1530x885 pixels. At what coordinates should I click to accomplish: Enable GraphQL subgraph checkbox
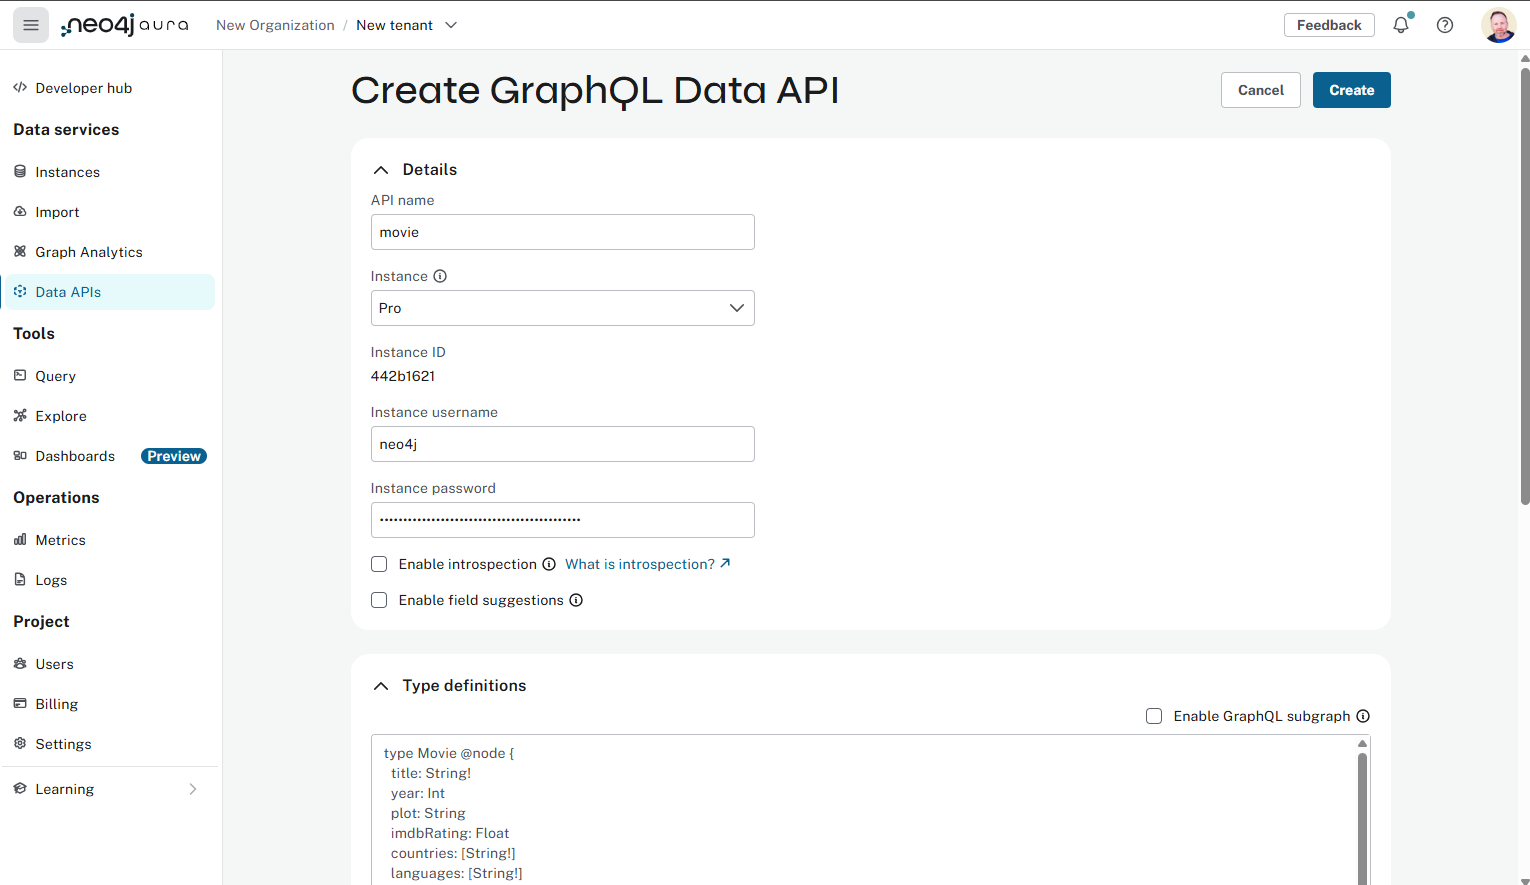click(x=1154, y=716)
